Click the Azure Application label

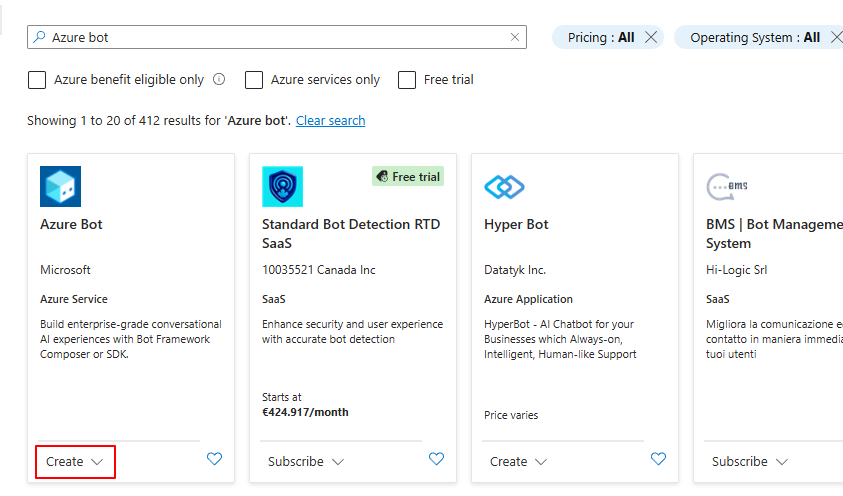[x=528, y=299]
